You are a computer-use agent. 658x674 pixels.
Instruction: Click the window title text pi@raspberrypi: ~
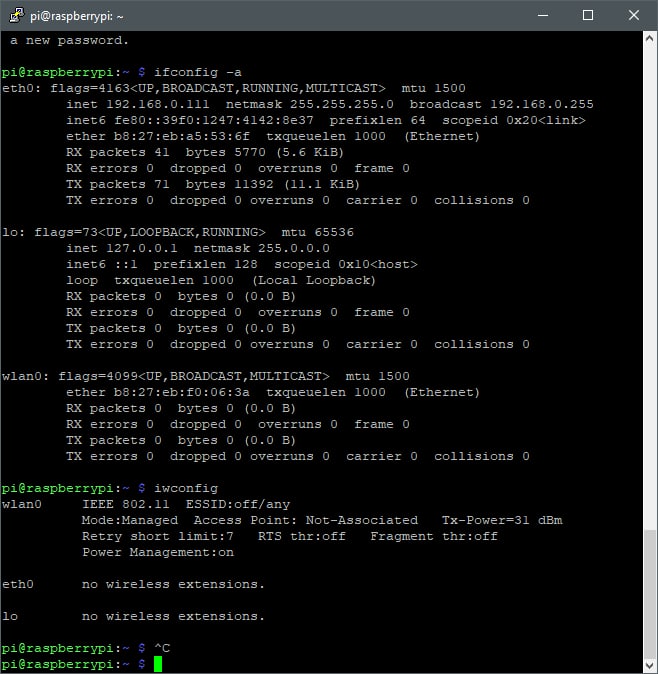tap(77, 16)
